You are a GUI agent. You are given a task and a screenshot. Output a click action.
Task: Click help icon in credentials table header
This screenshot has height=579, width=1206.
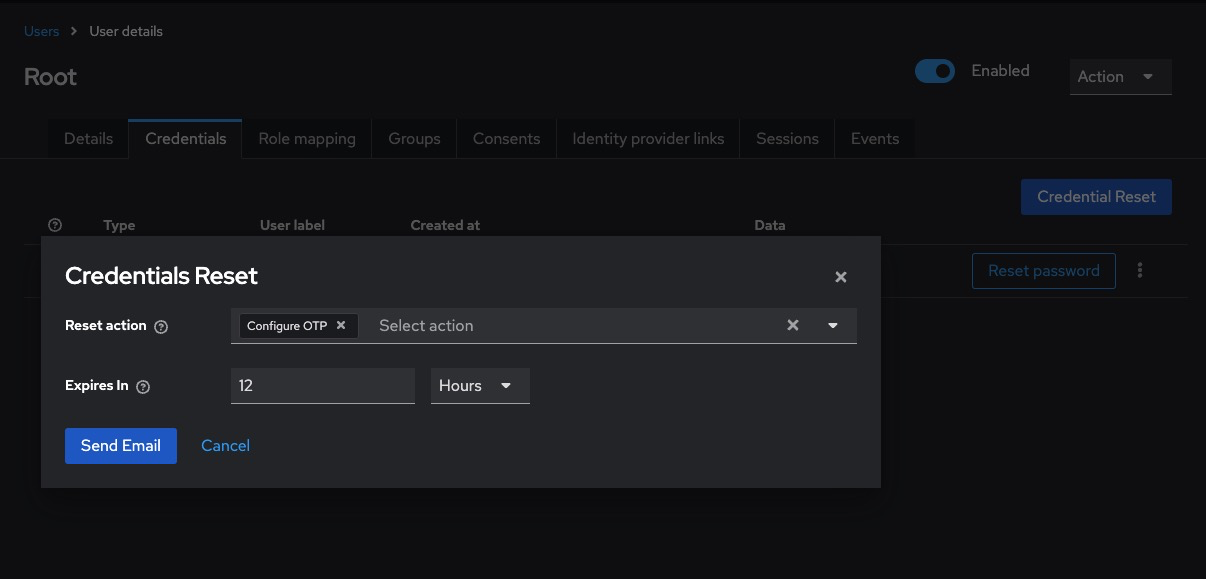pyautogui.click(x=55, y=225)
